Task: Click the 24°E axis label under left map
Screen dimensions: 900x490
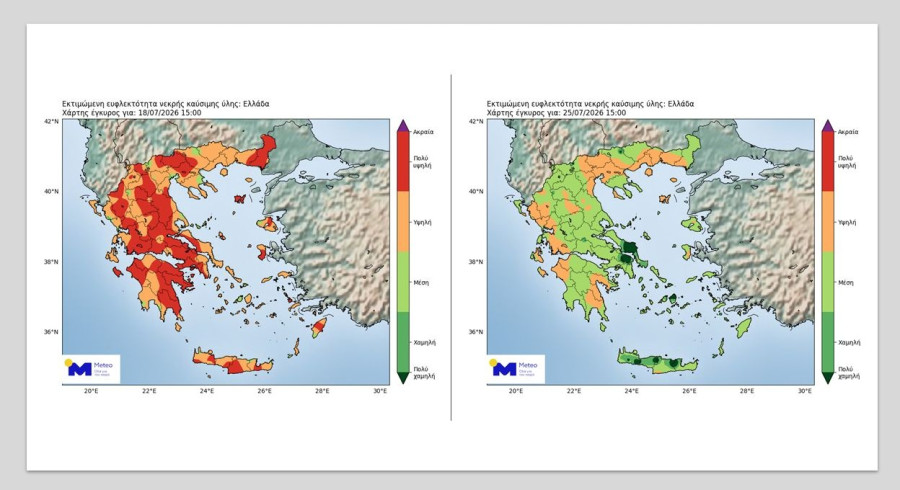Action: tap(207, 391)
